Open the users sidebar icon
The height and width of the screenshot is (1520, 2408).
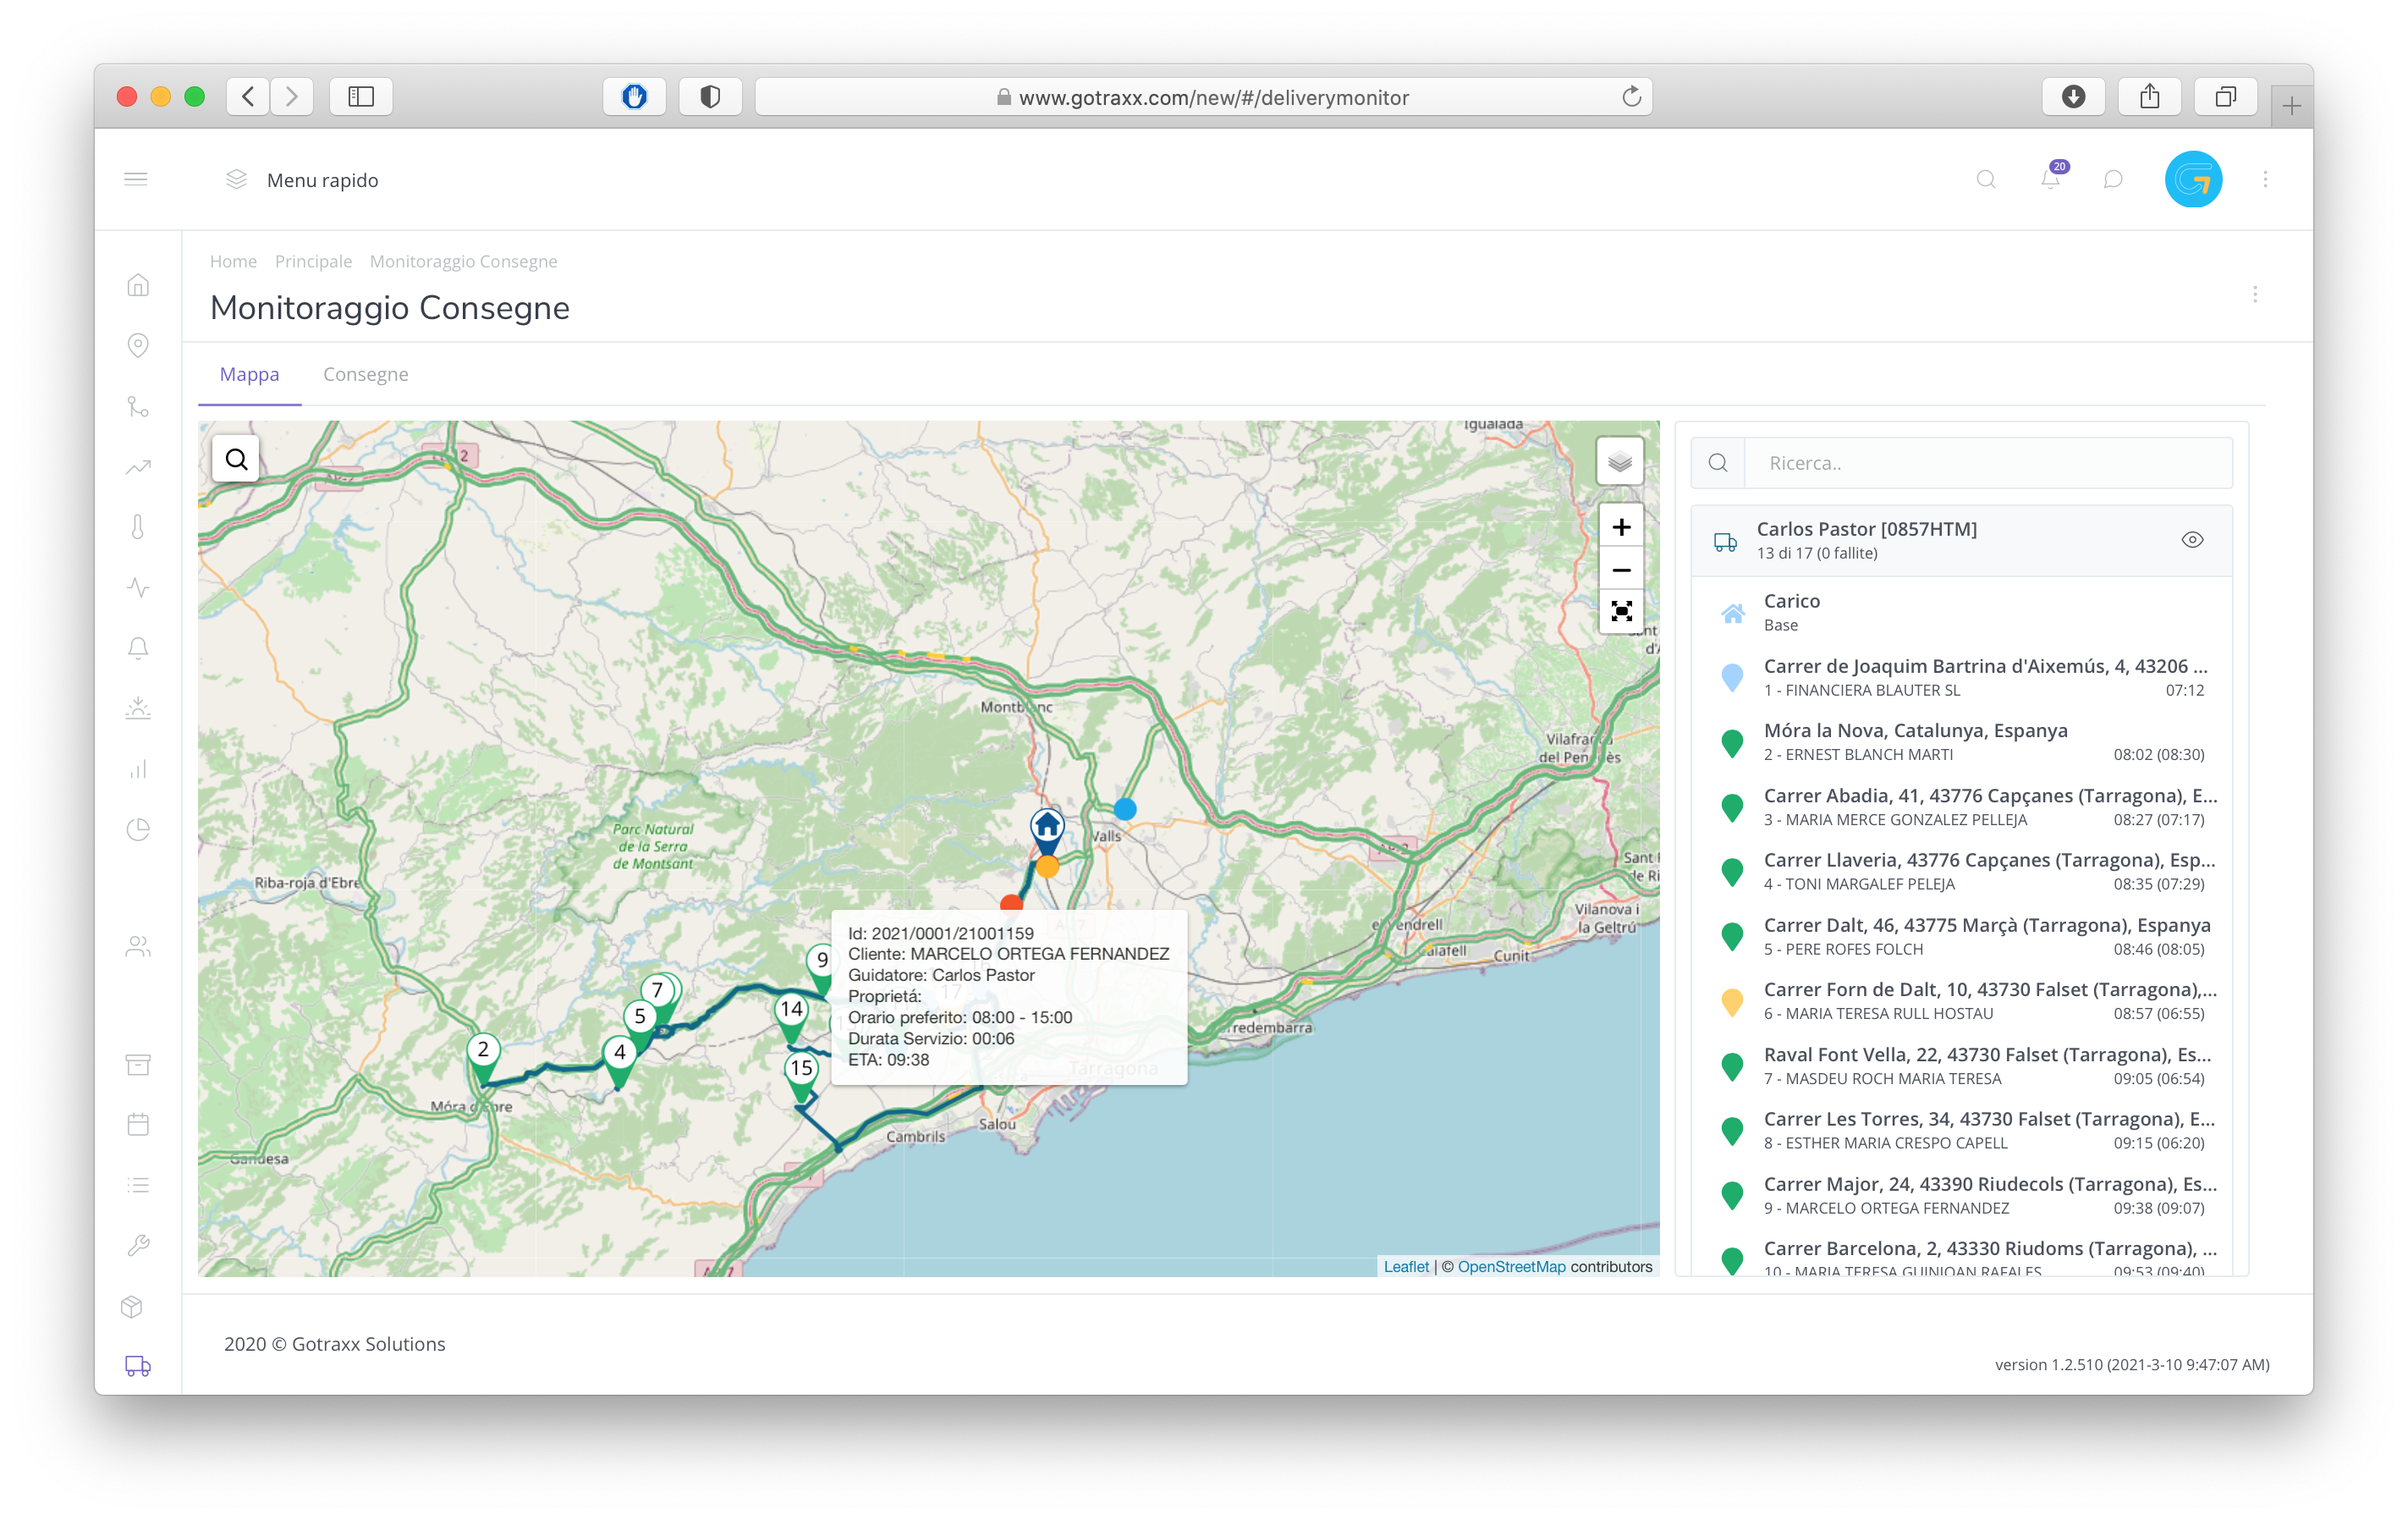point(138,946)
